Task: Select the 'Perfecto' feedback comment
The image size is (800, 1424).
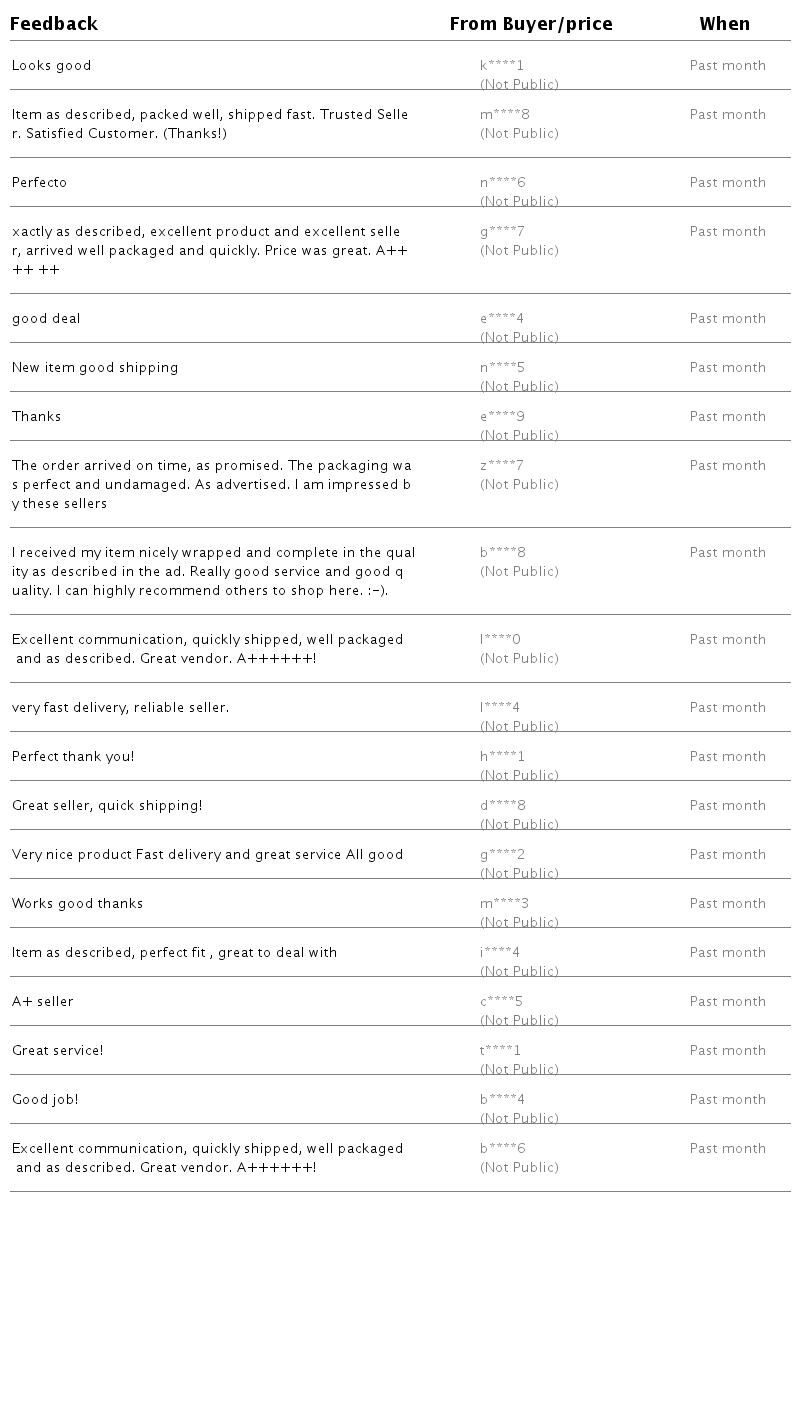Action: tap(40, 183)
